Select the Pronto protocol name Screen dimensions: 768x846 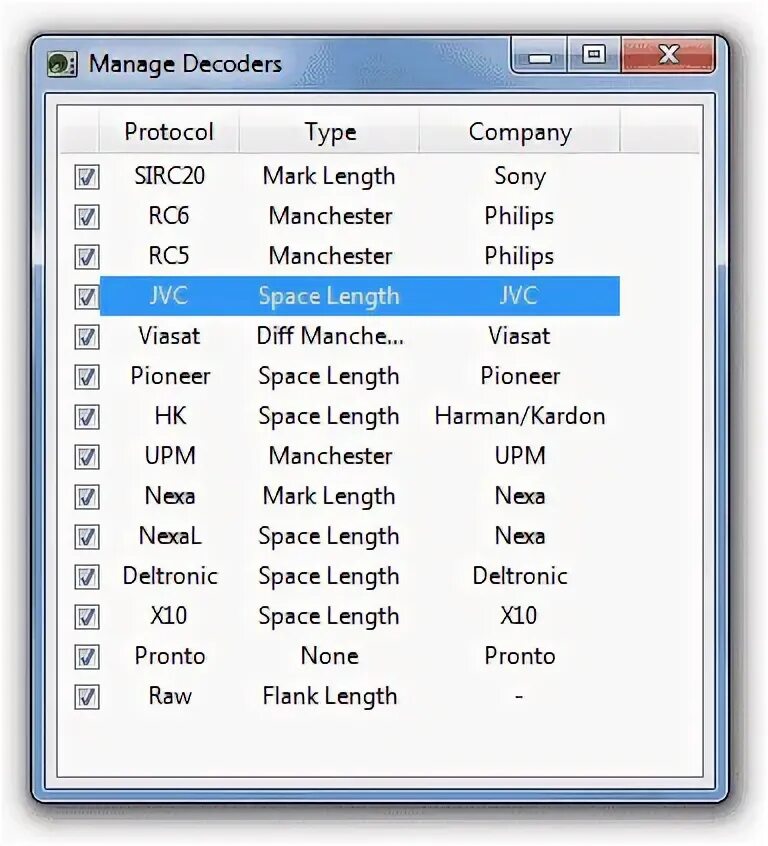point(170,656)
